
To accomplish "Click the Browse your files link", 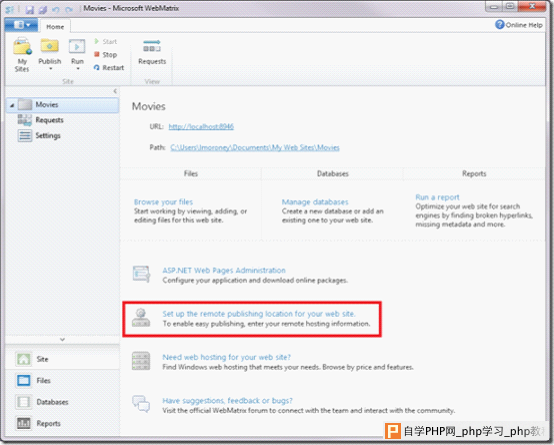I will point(163,202).
